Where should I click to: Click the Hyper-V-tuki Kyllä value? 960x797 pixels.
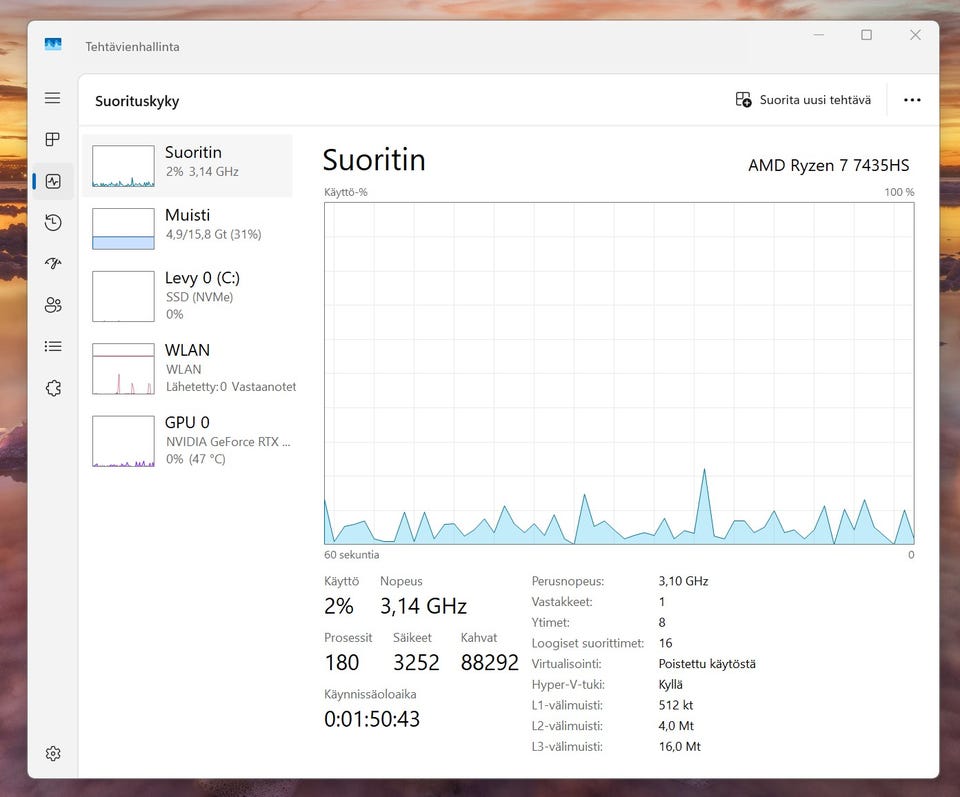coord(670,684)
